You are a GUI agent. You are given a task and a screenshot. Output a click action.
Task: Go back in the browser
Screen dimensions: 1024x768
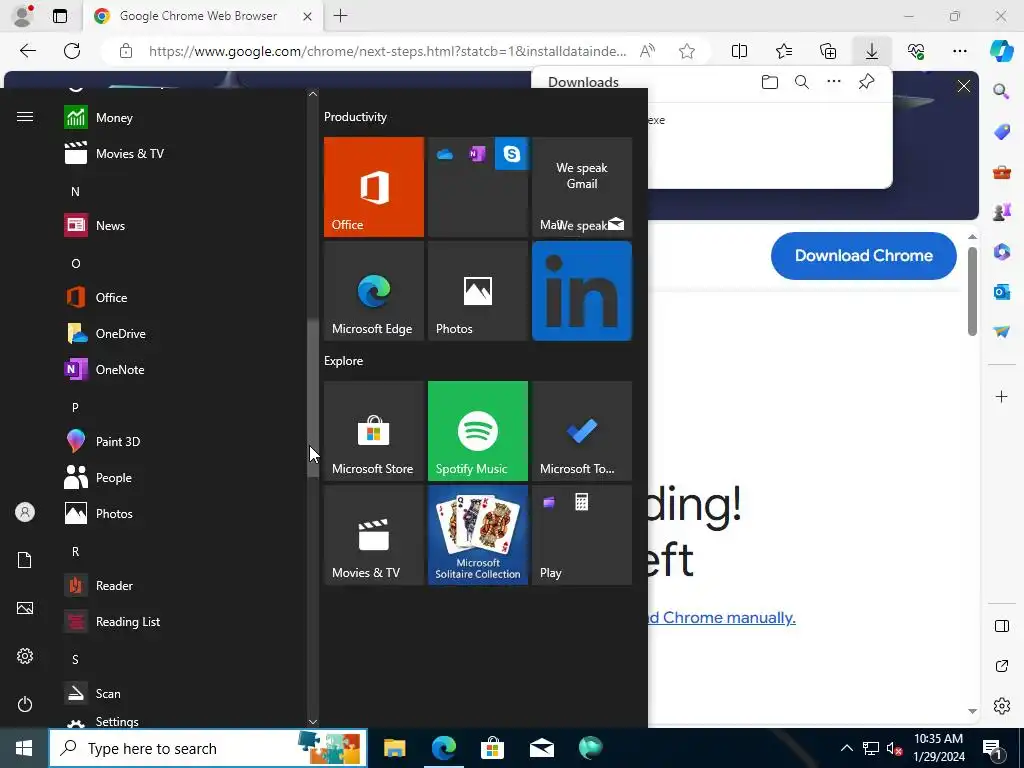click(28, 51)
